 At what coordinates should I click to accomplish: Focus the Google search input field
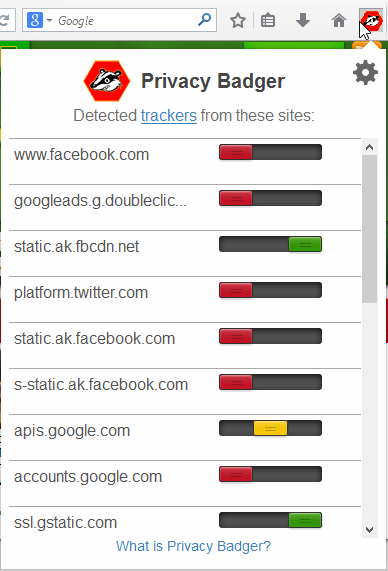(x=126, y=20)
